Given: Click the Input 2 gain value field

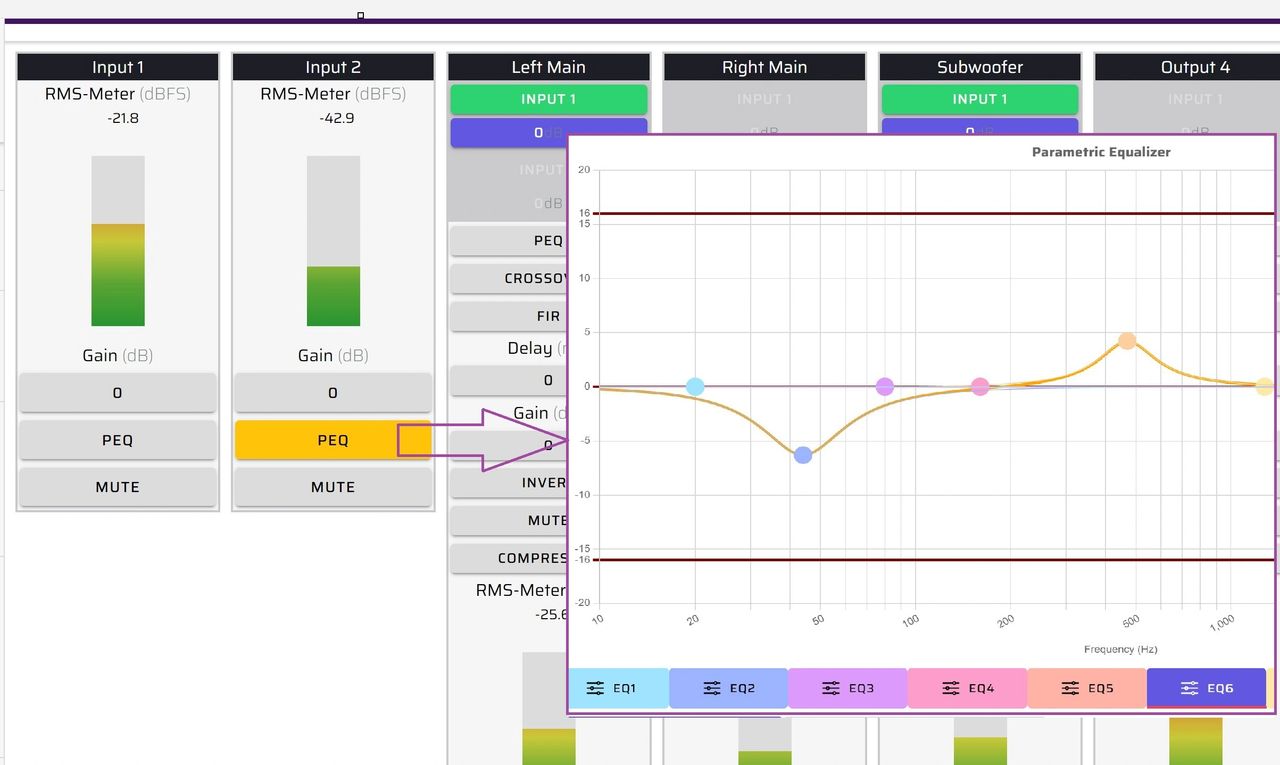Looking at the screenshot, I should tap(333, 393).
